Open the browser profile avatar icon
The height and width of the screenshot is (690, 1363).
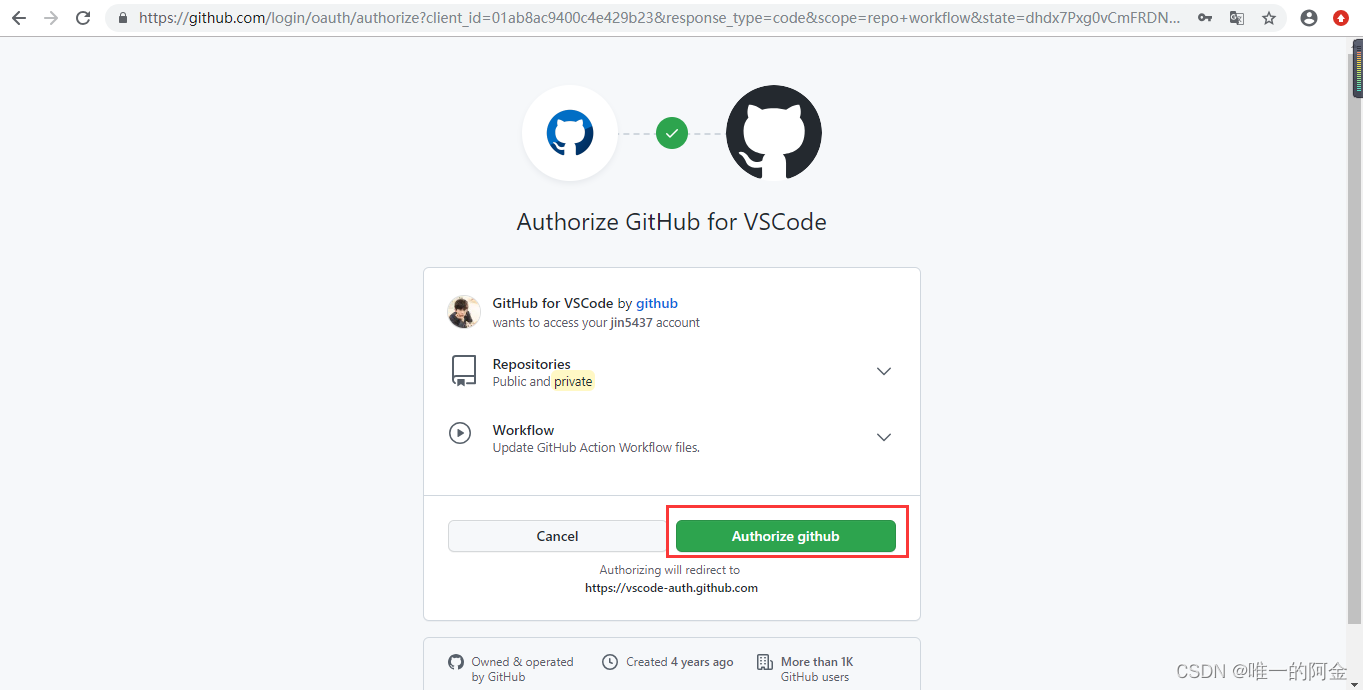pyautogui.click(x=1309, y=18)
